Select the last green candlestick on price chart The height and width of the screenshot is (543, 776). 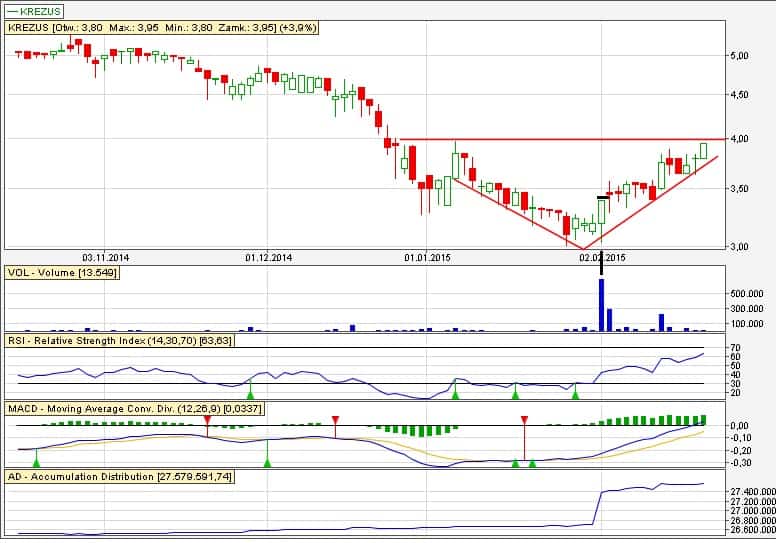click(x=703, y=150)
